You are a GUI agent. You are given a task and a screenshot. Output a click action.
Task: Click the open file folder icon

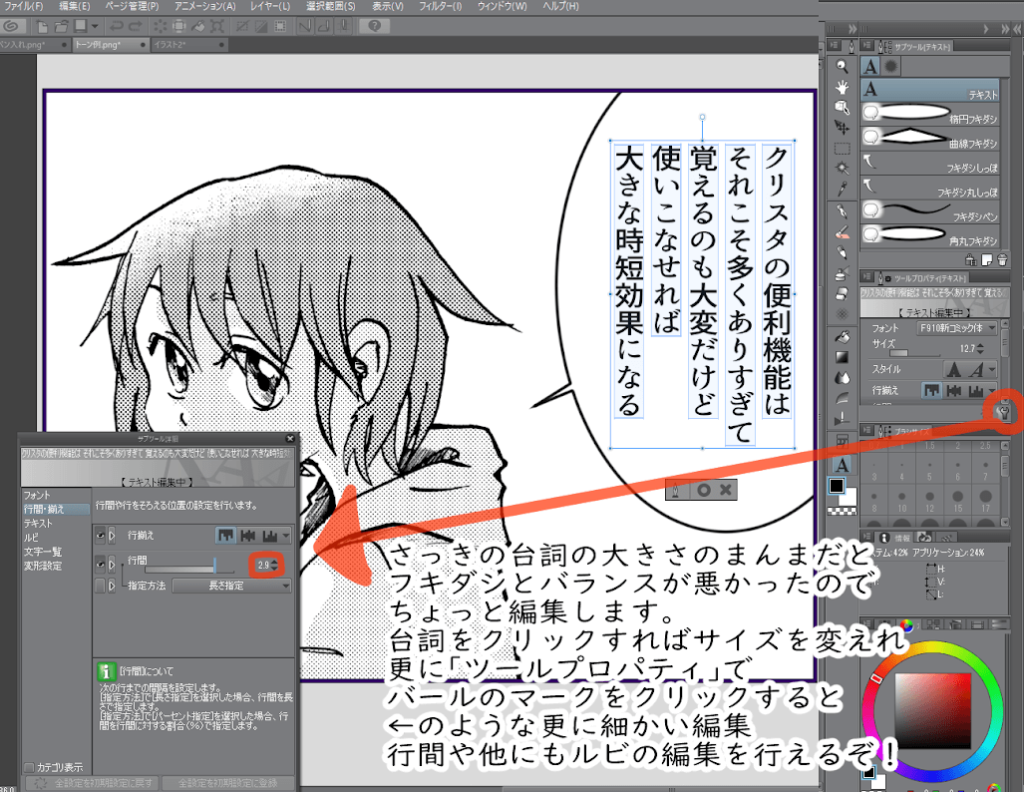(x=61, y=26)
